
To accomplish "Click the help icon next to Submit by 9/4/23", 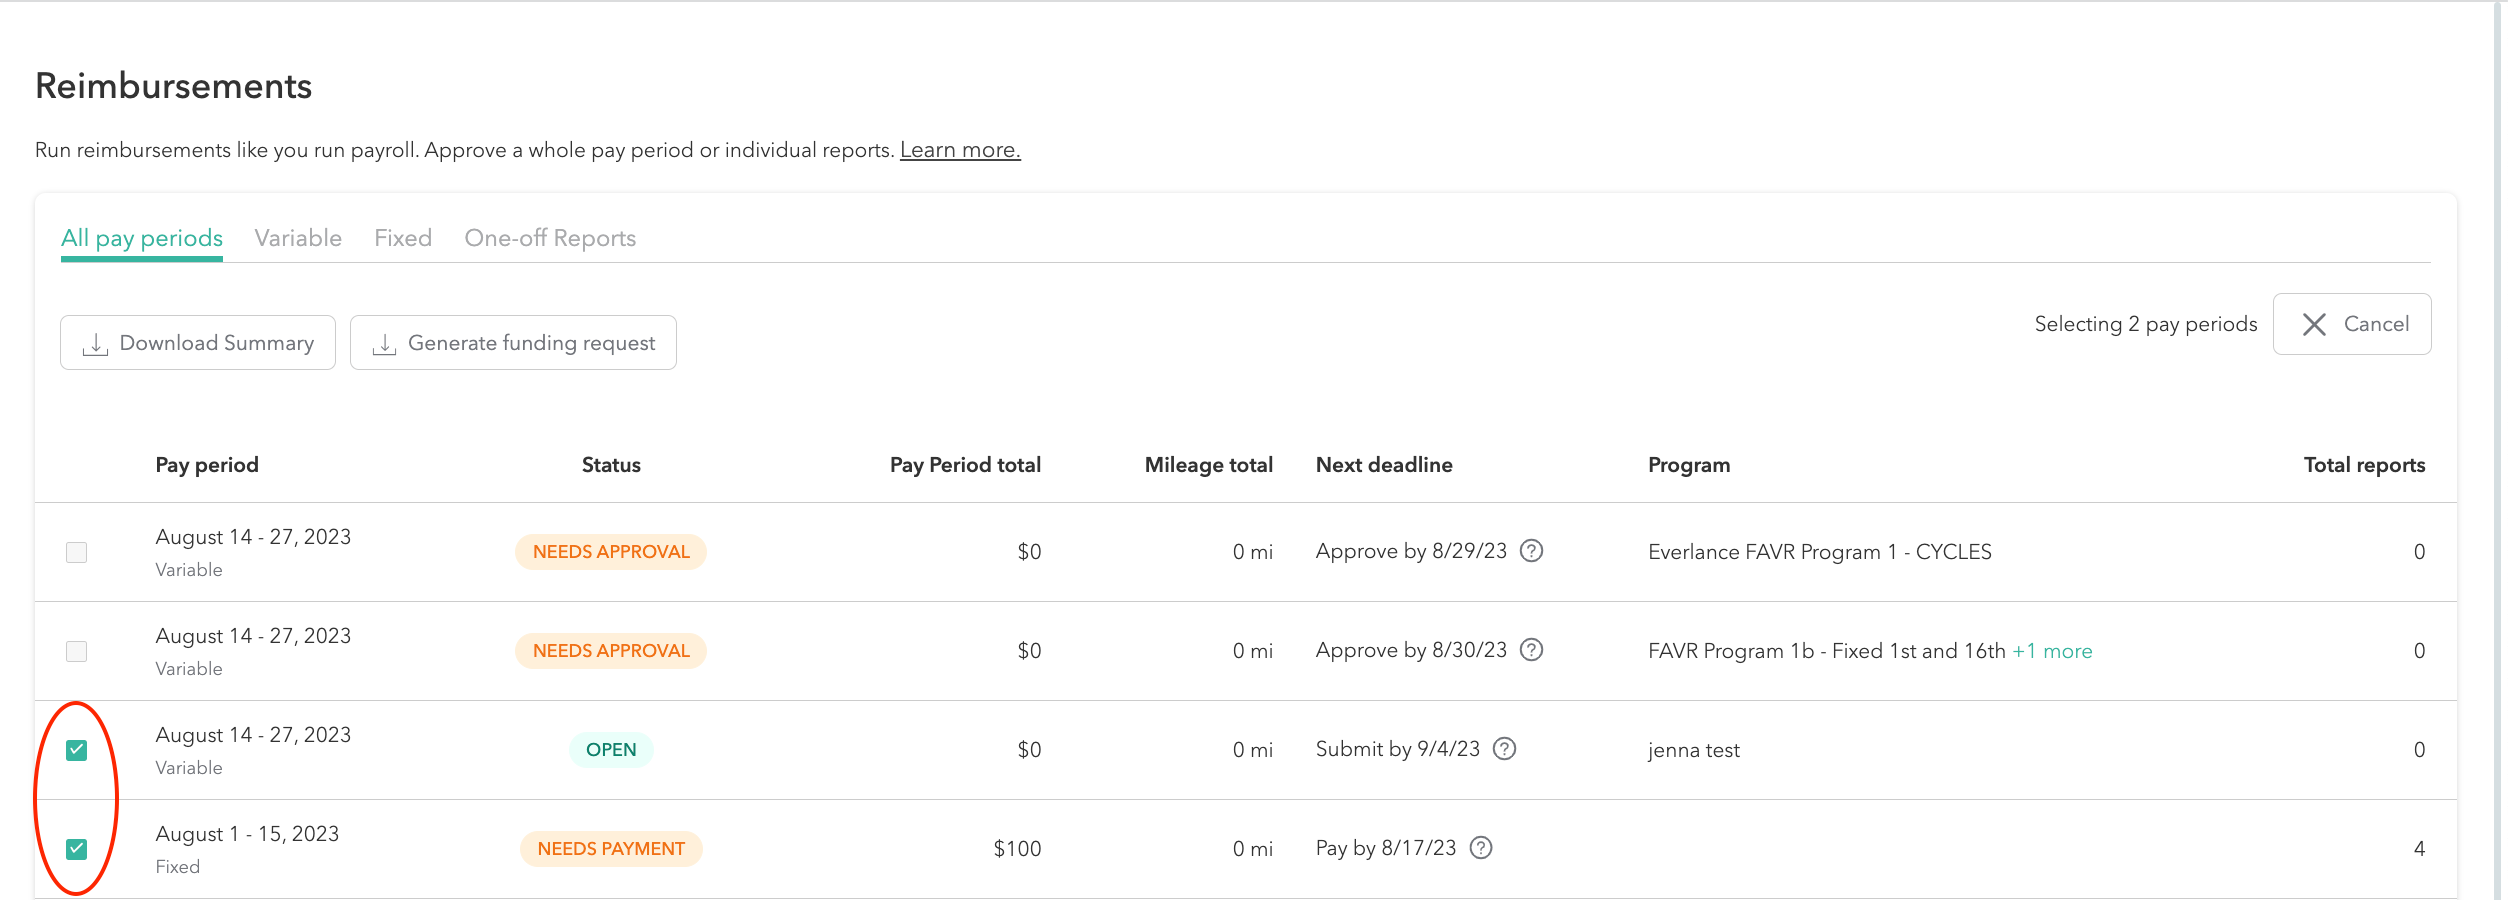I will (x=1505, y=748).
